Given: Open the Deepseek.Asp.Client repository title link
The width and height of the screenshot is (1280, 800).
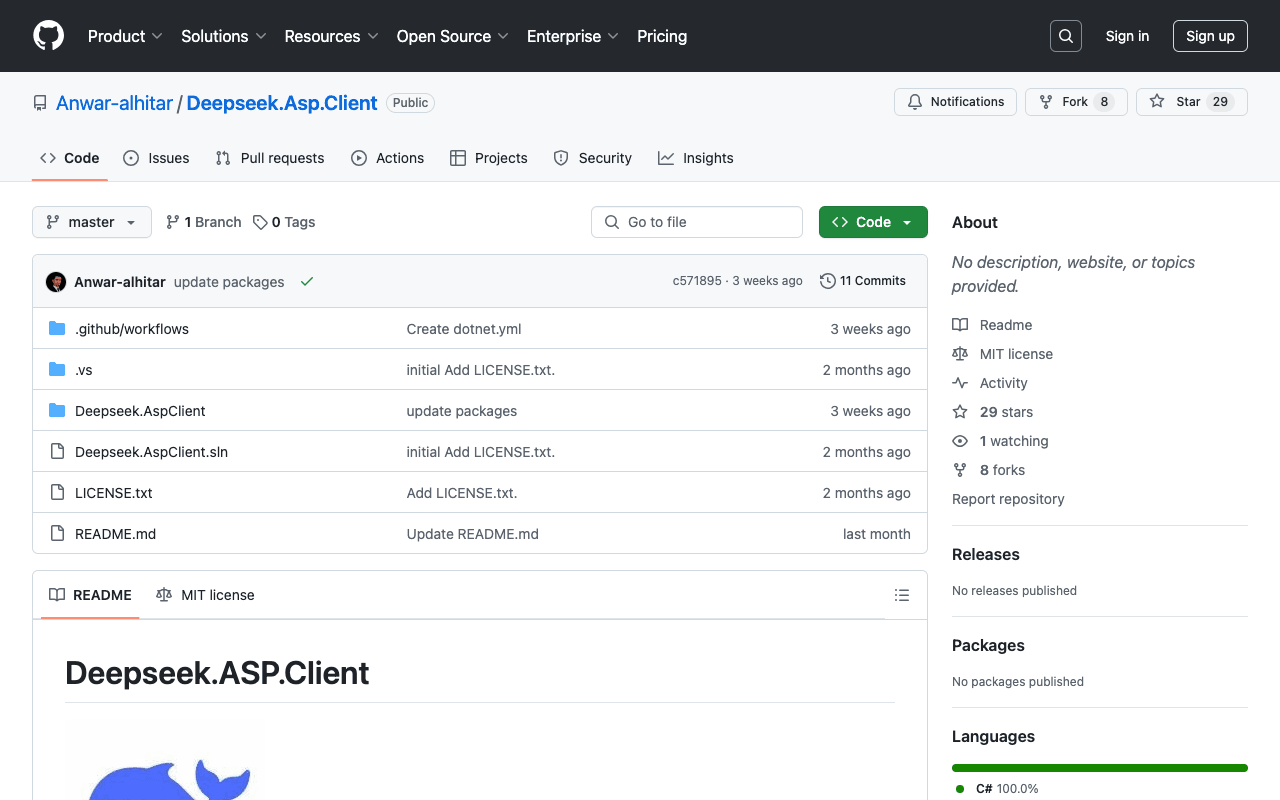Looking at the screenshot, I should click(x=282, y=103).
